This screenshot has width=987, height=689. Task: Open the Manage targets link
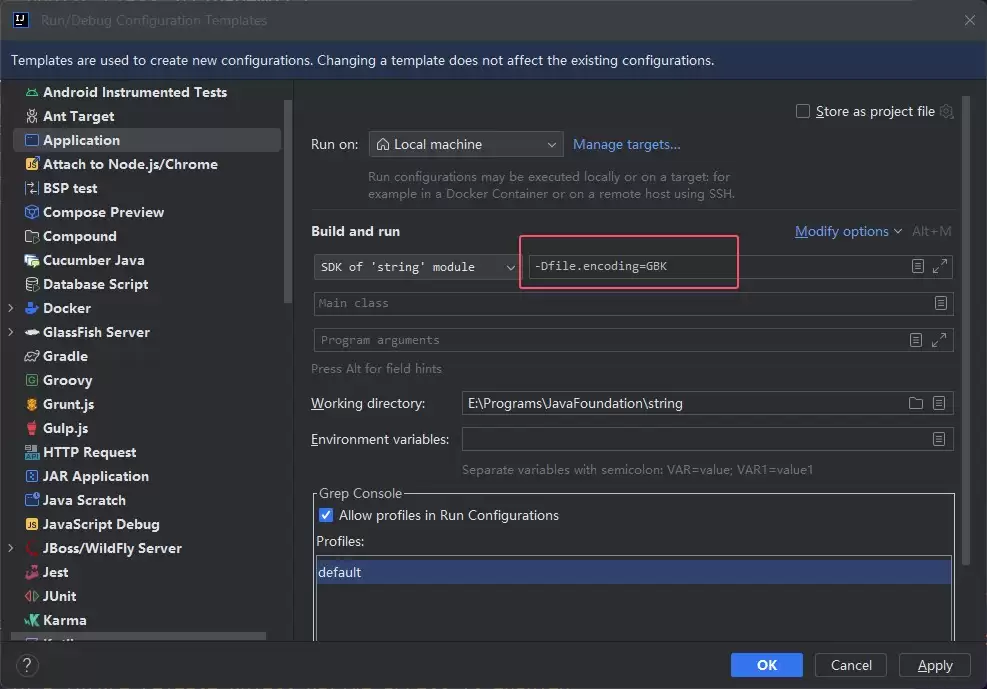coord(626,145)
